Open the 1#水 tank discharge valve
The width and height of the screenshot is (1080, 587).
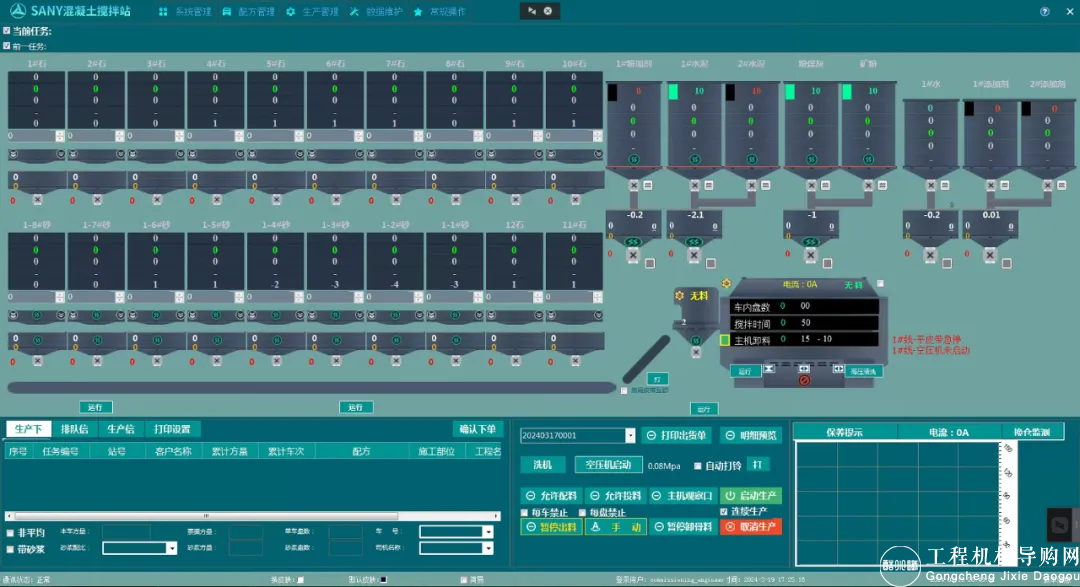coord(931,185)
